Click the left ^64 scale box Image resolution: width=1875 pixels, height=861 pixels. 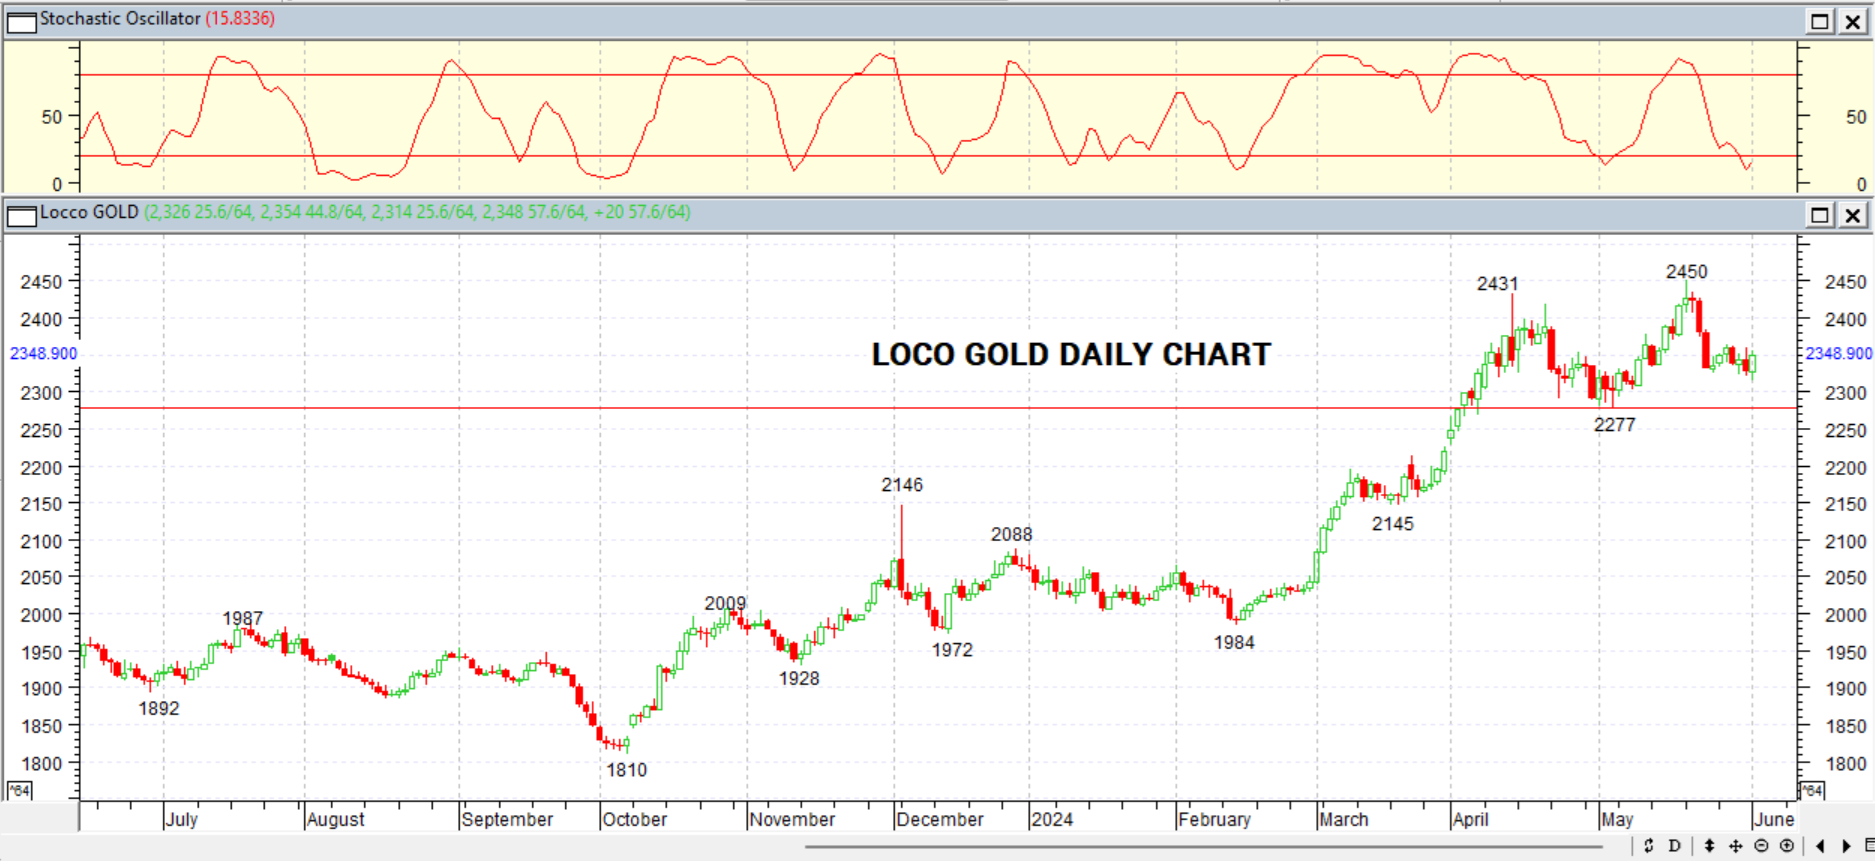[x=20, y=791]
